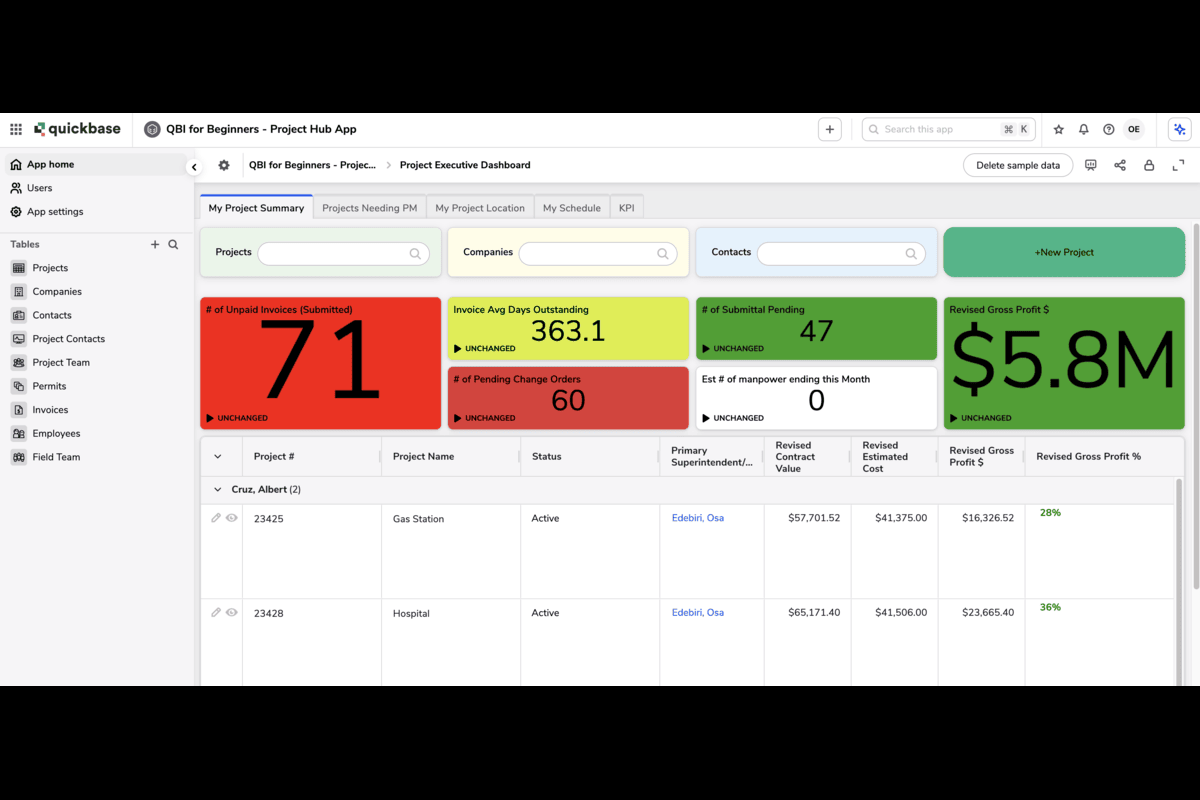The height and width of the screenshot is (800, 1200).
Task: Add a new table with the plus icon
Action: pyautogui.click(x=155, y=244)
